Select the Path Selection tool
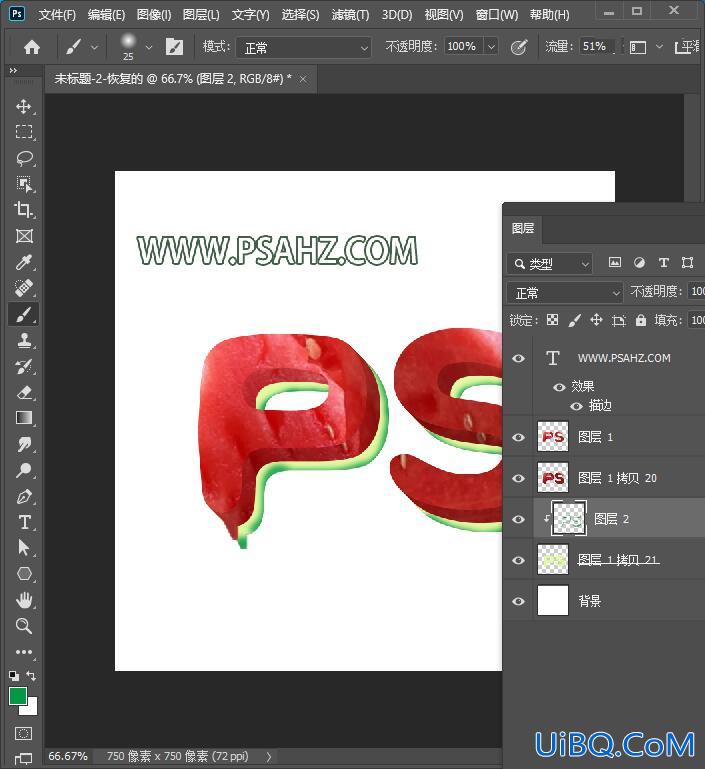Image resolution: width=705 pixels, height=769 pixels. [24, 548]
